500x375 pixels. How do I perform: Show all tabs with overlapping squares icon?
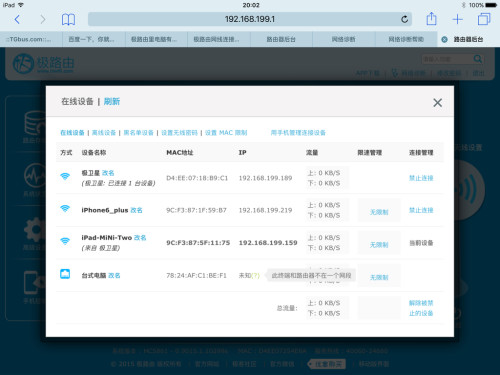[x=484, y=19]
